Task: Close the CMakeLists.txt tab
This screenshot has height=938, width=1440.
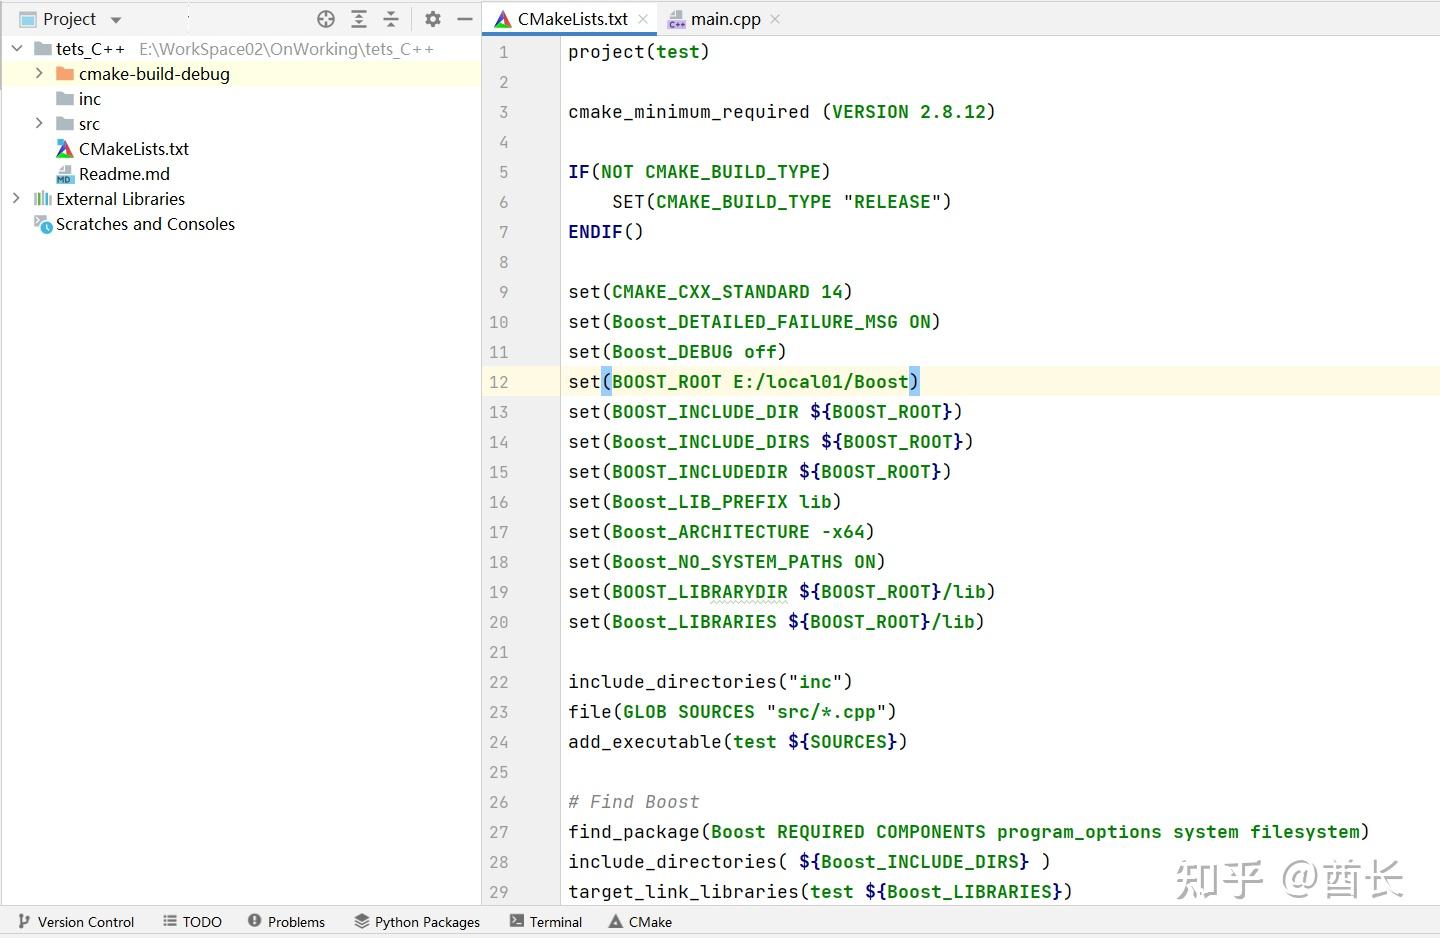Action: tap(642, 19)
